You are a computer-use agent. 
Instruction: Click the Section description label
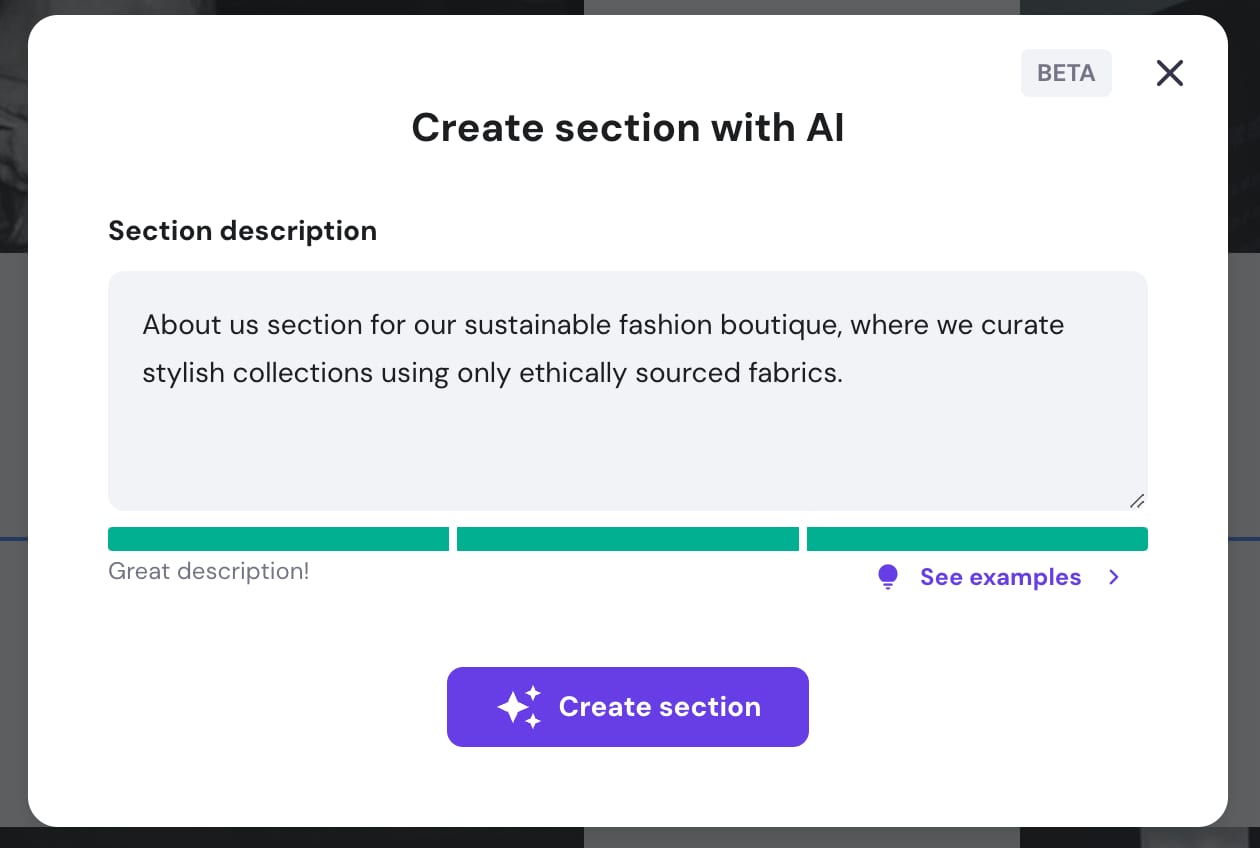point(242,230)
